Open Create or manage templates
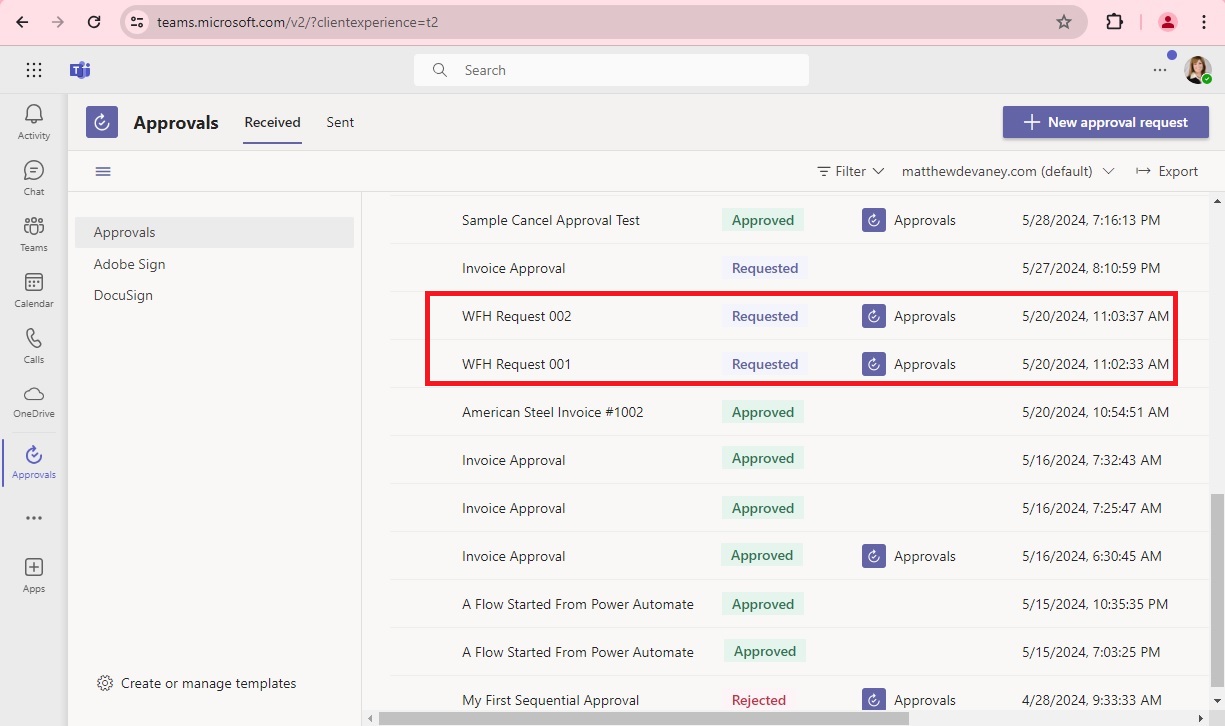The image size is (1225, 726). 196,683
